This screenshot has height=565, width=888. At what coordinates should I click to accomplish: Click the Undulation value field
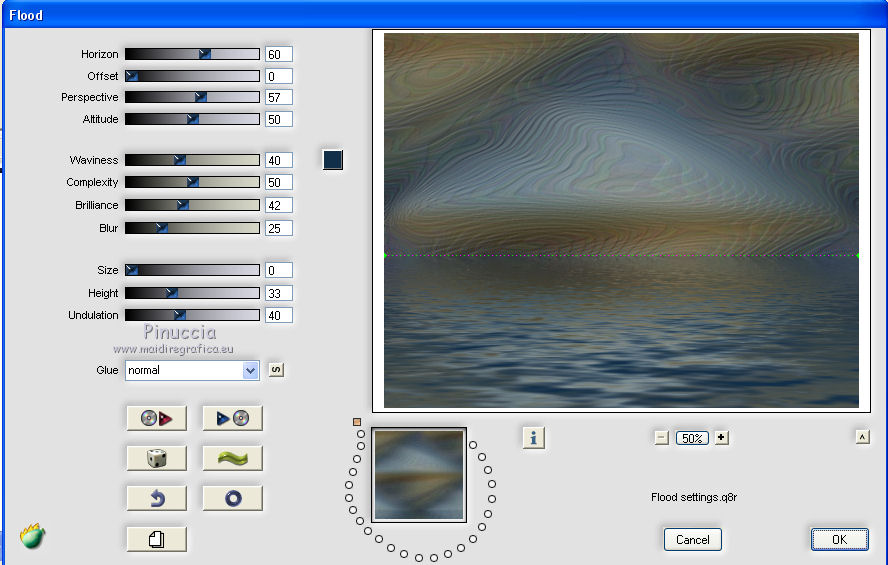pos(279,315)
